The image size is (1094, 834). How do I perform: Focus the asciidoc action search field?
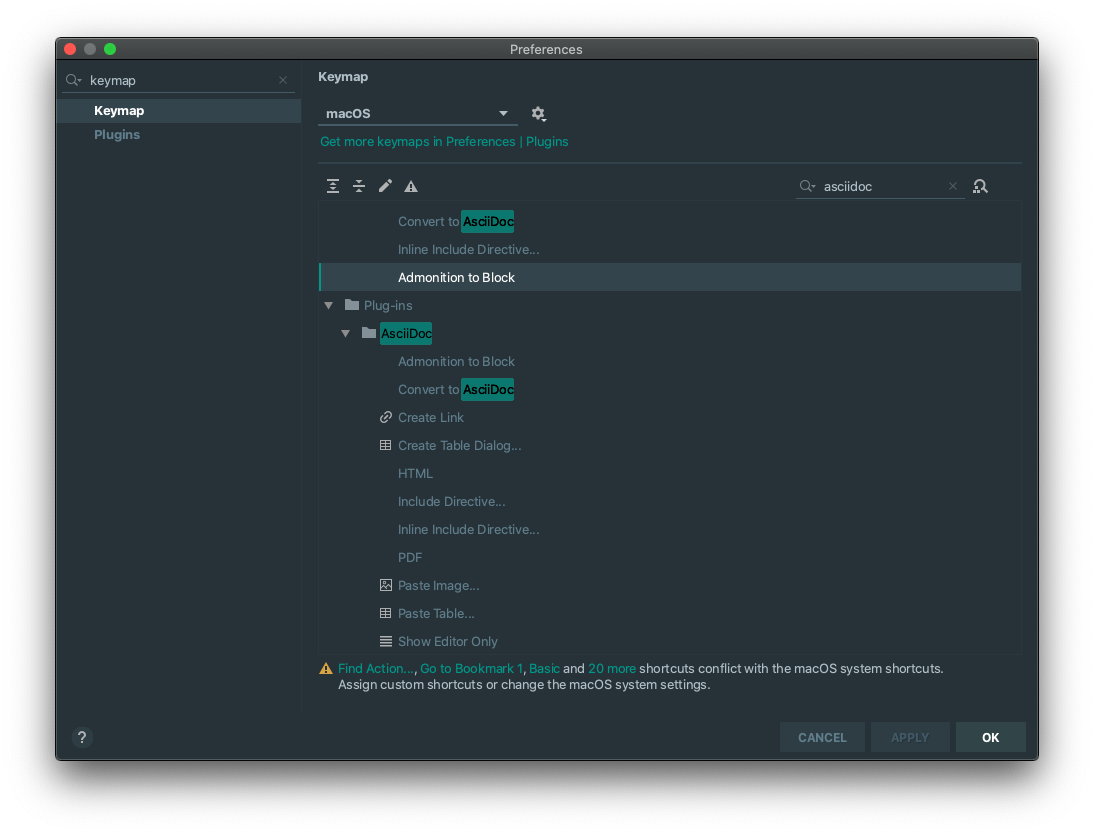point(882,186)
